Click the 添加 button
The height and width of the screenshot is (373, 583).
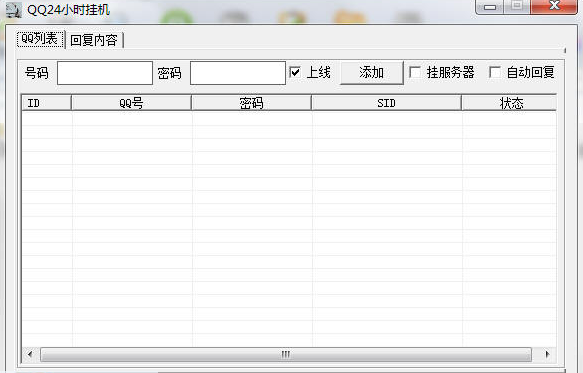coord(372,73)
